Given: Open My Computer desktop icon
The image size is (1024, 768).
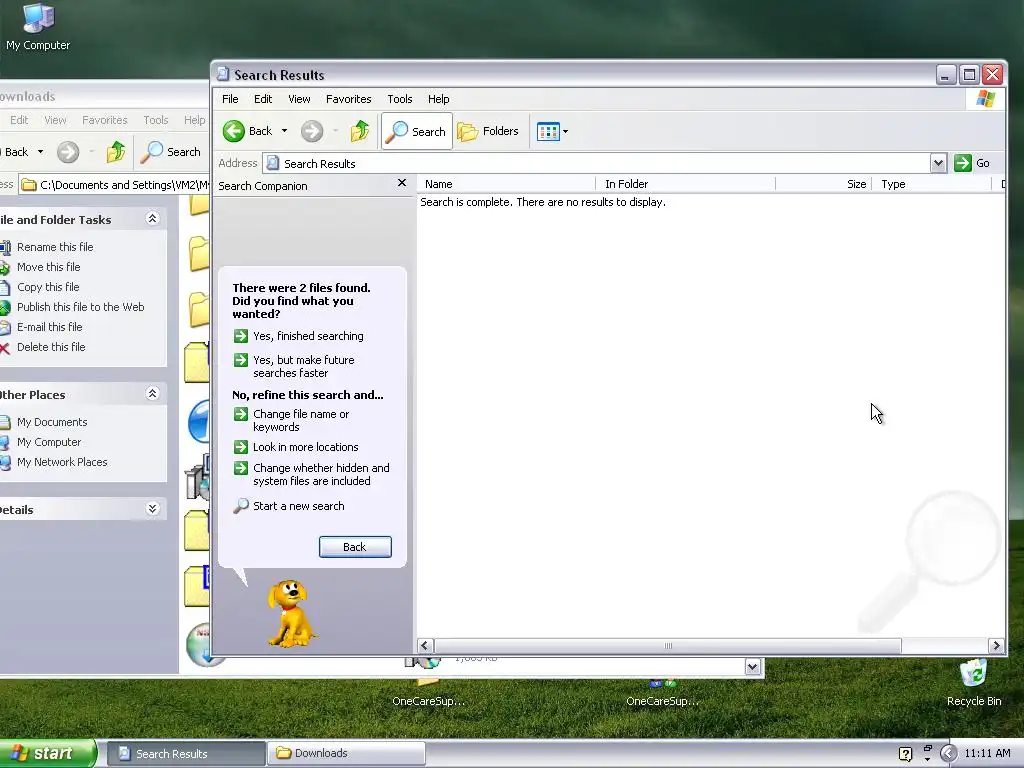Looking at the screenshot, I should point(38,27).
